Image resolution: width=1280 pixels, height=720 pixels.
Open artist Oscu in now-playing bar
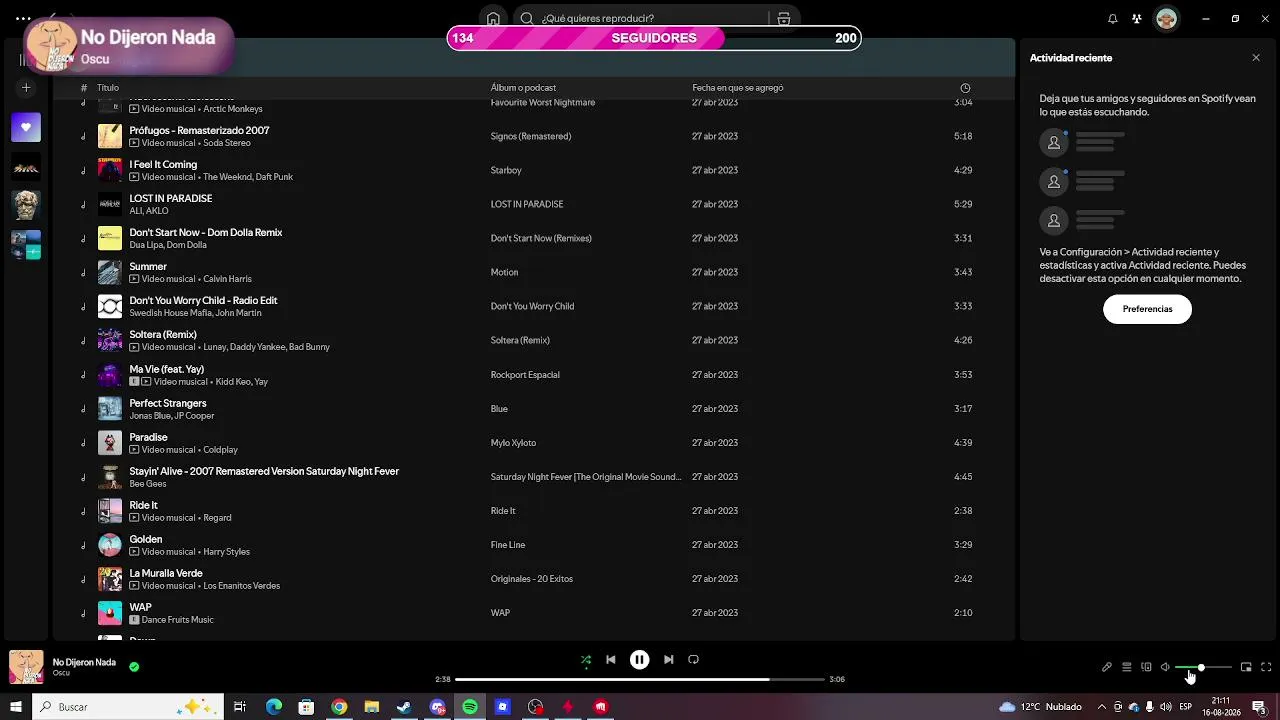click(61, 673)
